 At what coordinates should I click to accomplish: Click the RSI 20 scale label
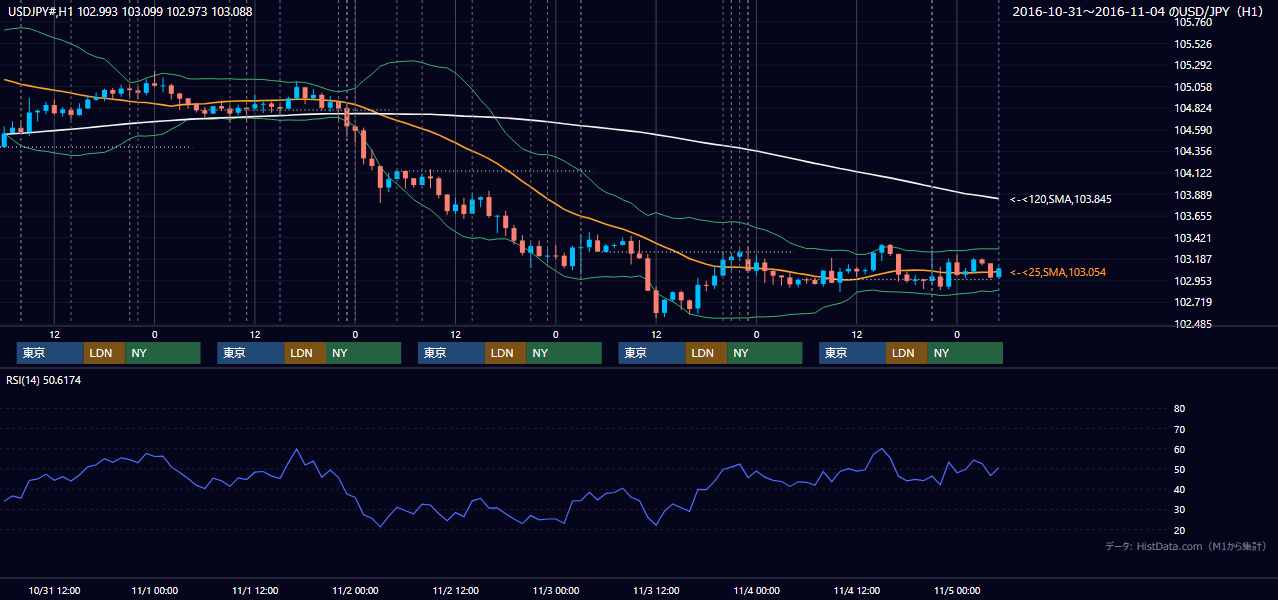click(x=1180, y=530)
